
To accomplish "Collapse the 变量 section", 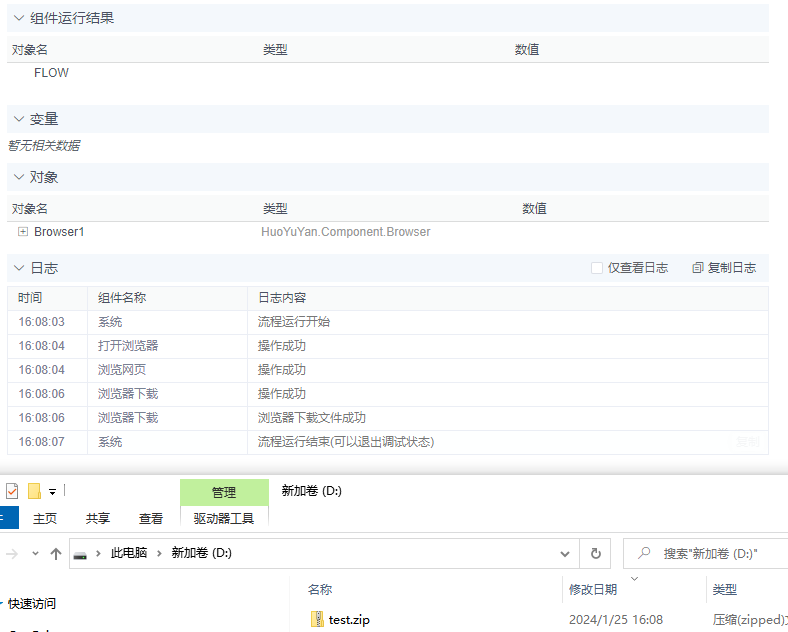I will 19,119.
